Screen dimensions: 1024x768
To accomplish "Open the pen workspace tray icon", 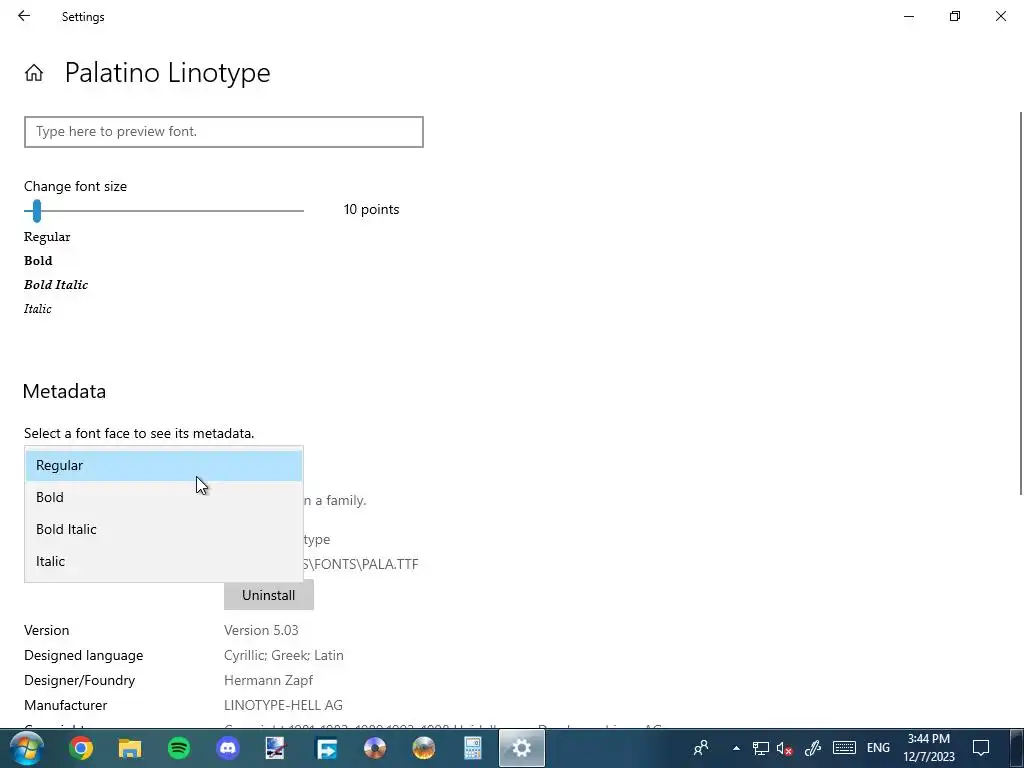I will [x=812, y=748].
